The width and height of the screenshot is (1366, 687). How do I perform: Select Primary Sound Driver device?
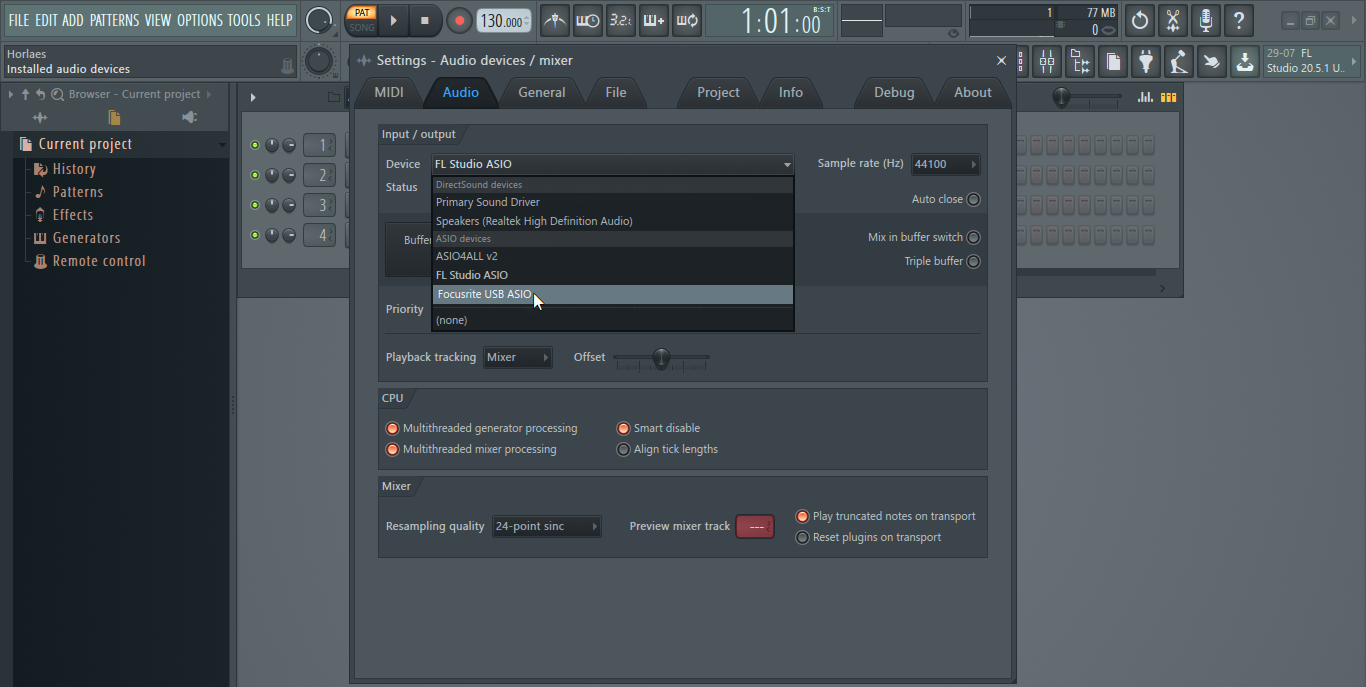[x=613, y=202]
